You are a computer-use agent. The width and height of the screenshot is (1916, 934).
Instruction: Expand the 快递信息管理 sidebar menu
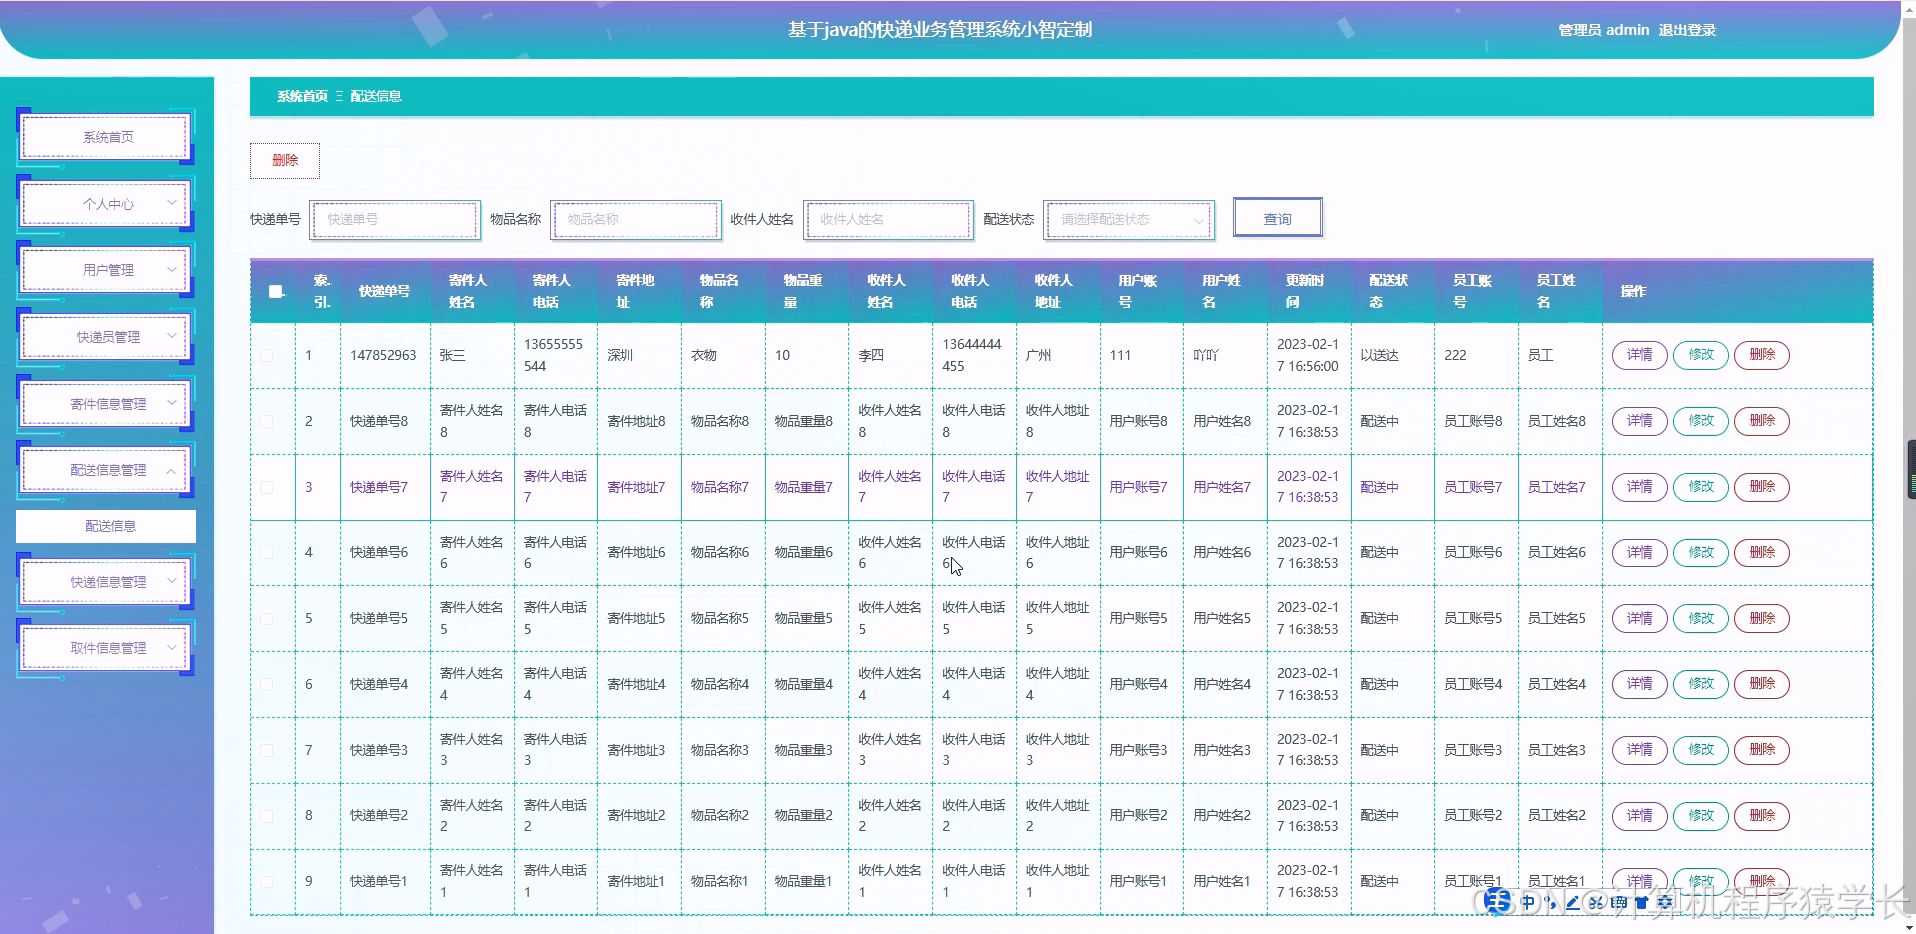pos(106,582)
